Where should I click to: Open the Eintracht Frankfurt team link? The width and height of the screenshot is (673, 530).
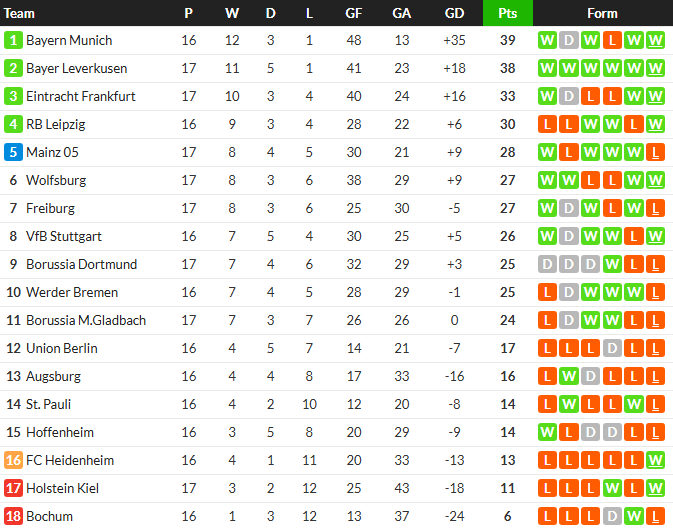[80, 97]
